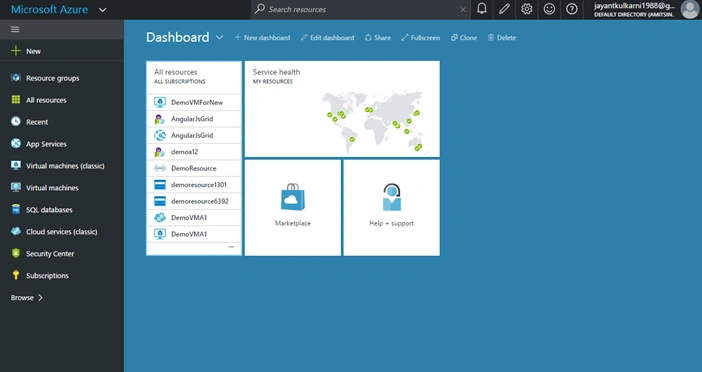
Task: Click the Service health tile title
Action: [276, 72]
